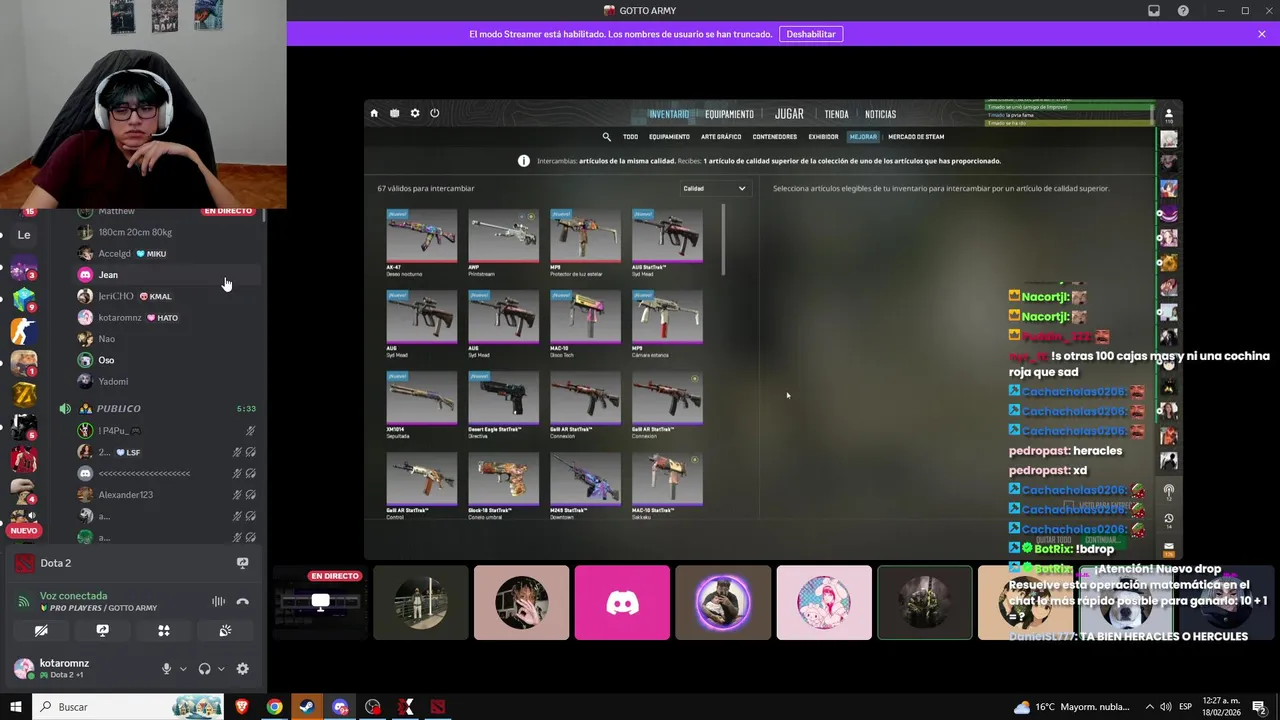Dismiss the streamer mode banner

1262,34
